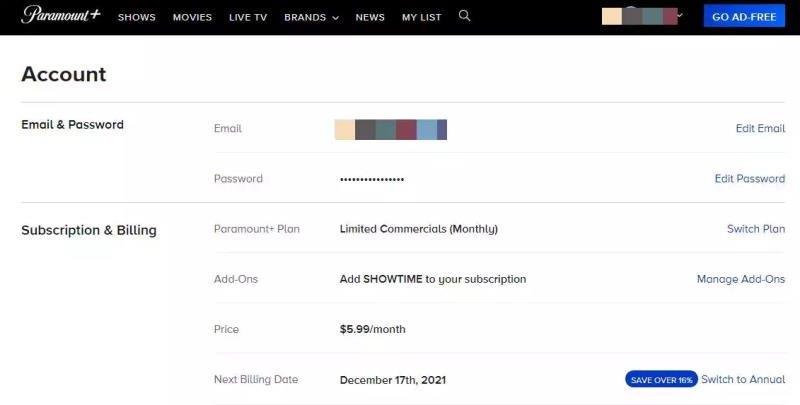Expand the user profile dropdown chevron
This screenshot has height=405, width=800.
click(680, 16)
